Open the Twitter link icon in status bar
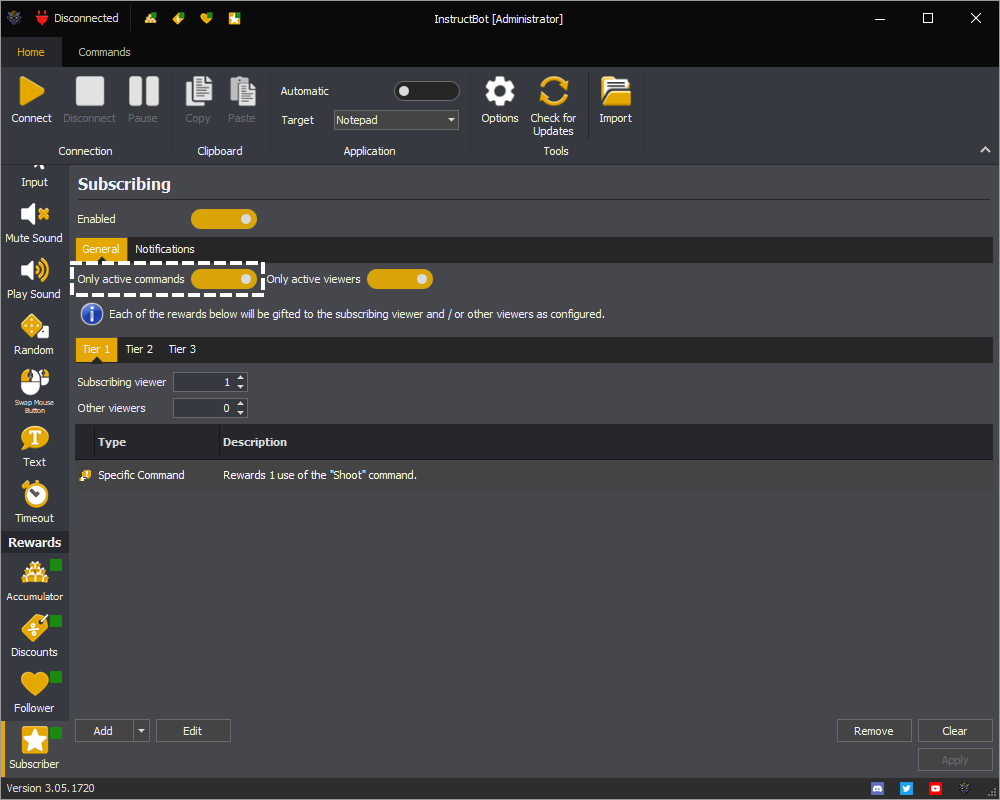The height and width of the screenshot is (800, 1000). click(906, 789)
